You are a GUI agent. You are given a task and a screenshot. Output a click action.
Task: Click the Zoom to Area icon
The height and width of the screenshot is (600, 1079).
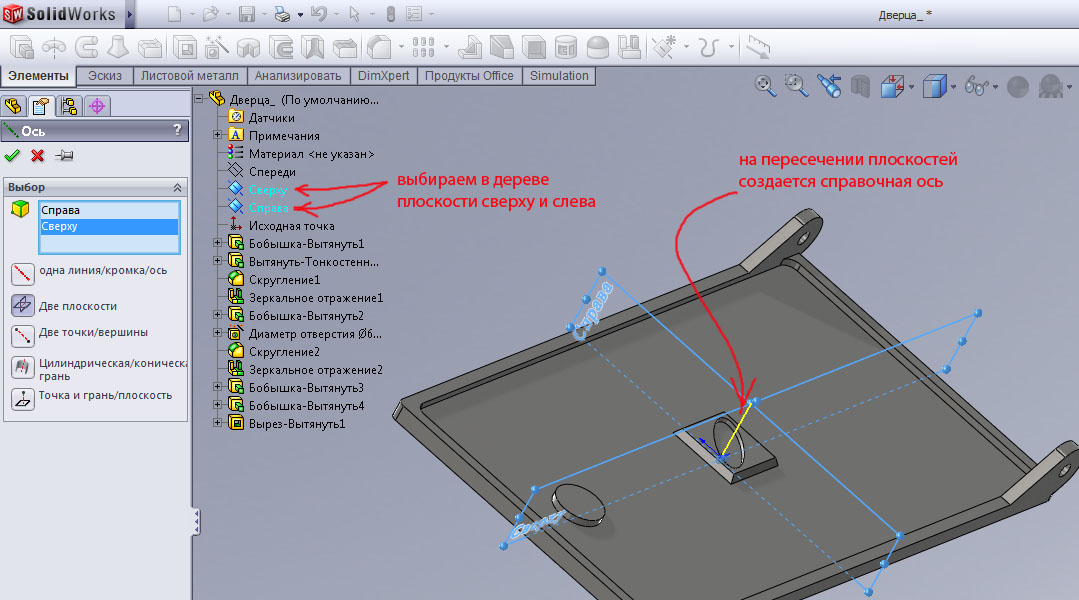coord(796,87)
